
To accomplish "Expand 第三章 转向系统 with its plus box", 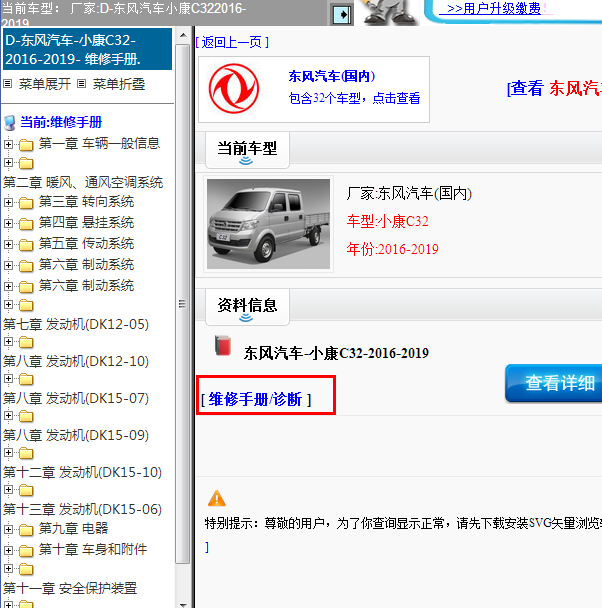I will (x=8, y=202).
